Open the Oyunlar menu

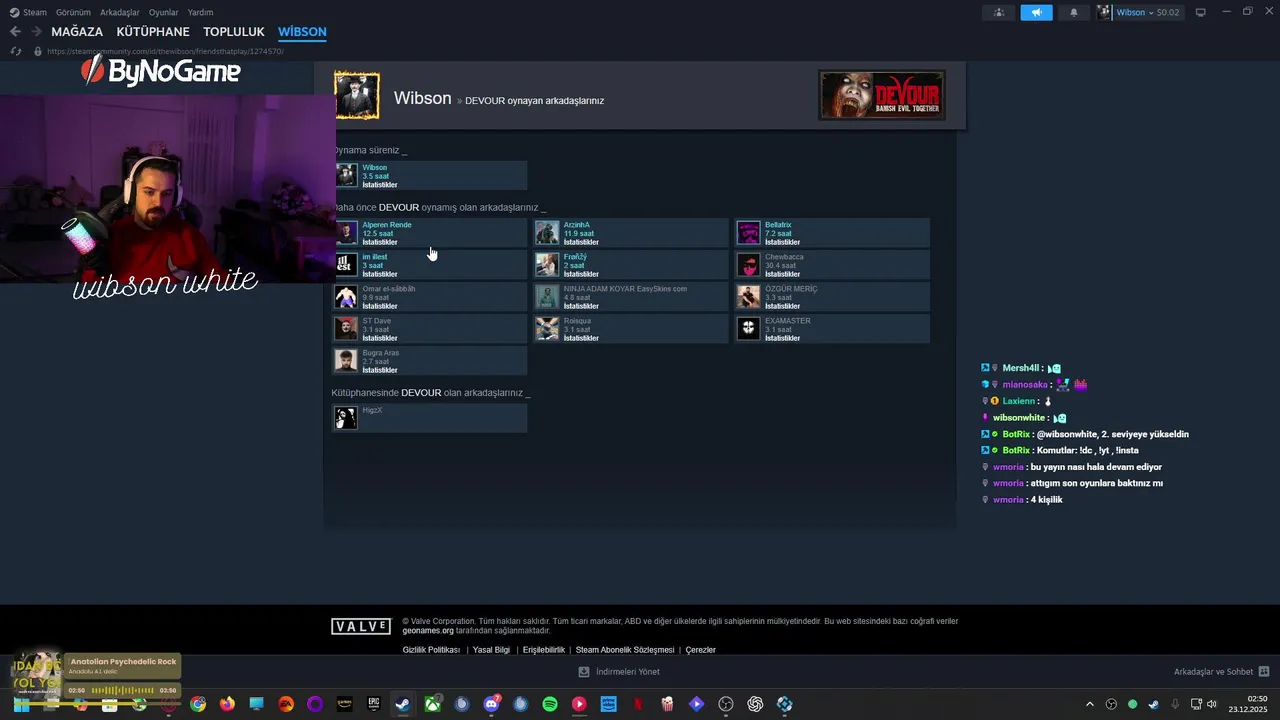[x=163, y=12]
